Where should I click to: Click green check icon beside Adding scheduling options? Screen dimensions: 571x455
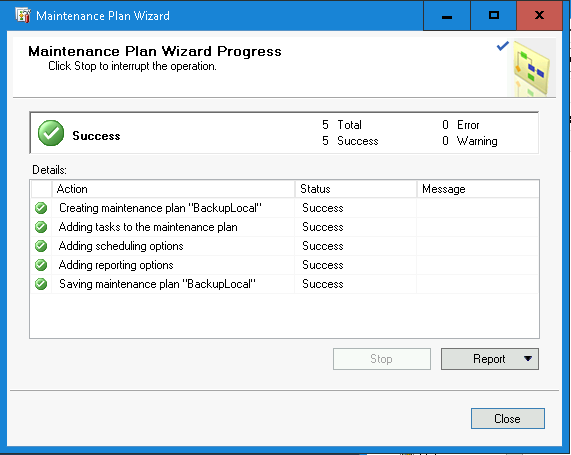(x=41, y=246)
